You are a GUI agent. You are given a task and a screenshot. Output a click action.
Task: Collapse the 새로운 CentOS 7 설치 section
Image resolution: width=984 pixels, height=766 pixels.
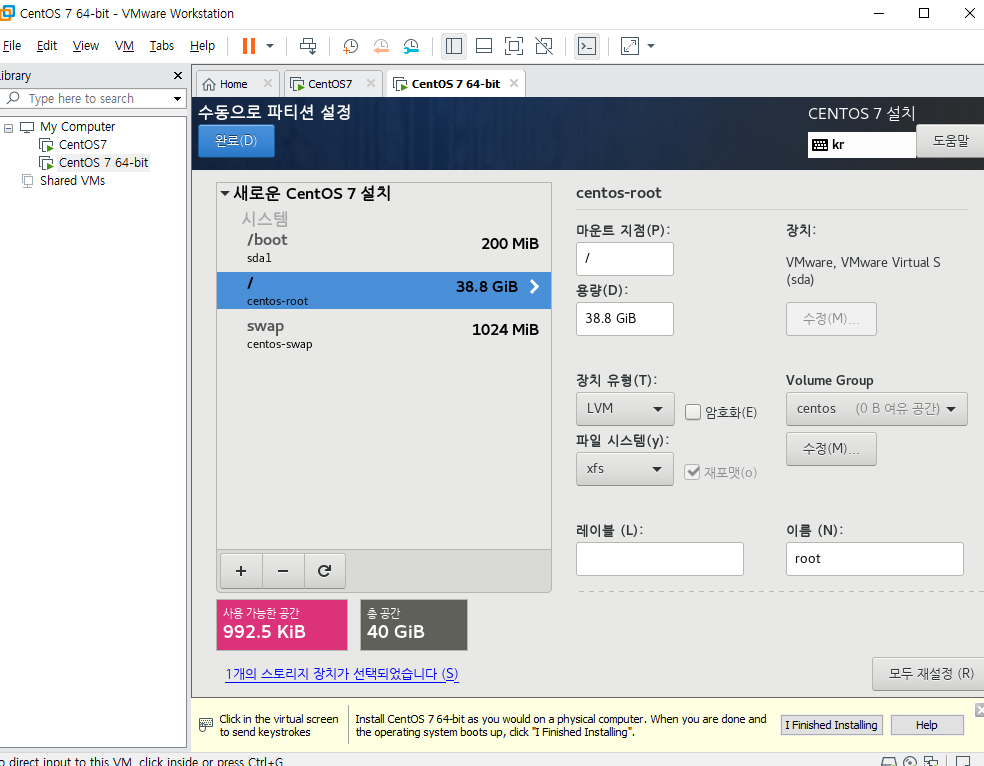[x=225, y=194]
